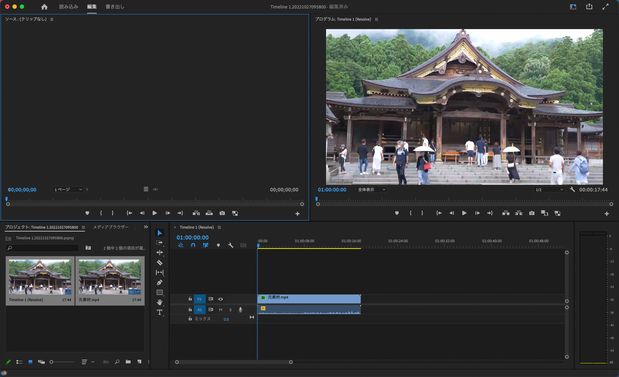Screen dimensions: 619x377
Task: Select the Slip tool
Action: tap(159, 273)
